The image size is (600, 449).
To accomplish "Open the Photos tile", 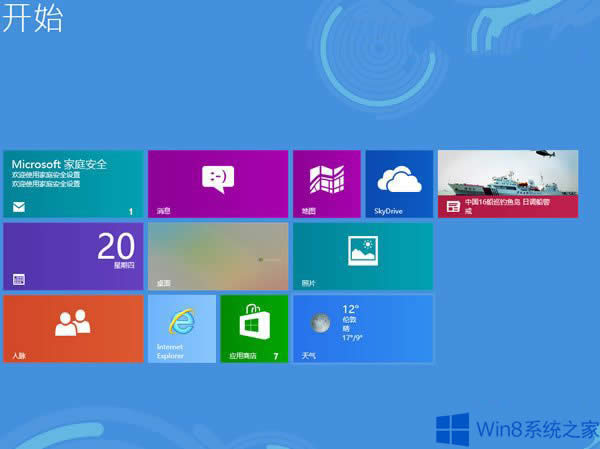I will pyautogui.click(x=363, y=256).
